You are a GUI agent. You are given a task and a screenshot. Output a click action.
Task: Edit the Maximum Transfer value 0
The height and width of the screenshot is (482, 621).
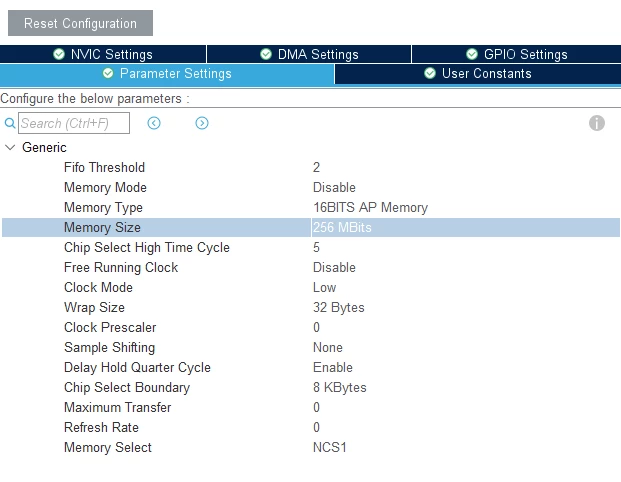click(x=316, y=408)
